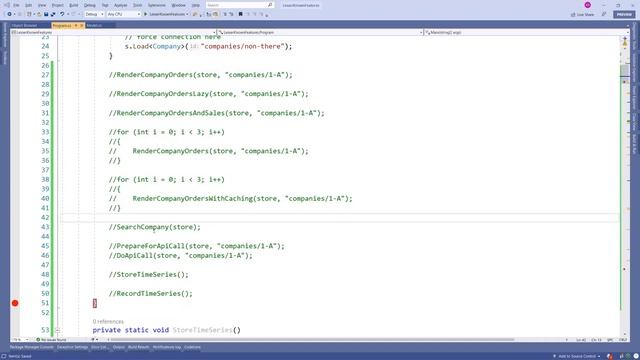
Task: Open the Analyze menu
Action: click(120, 5)
